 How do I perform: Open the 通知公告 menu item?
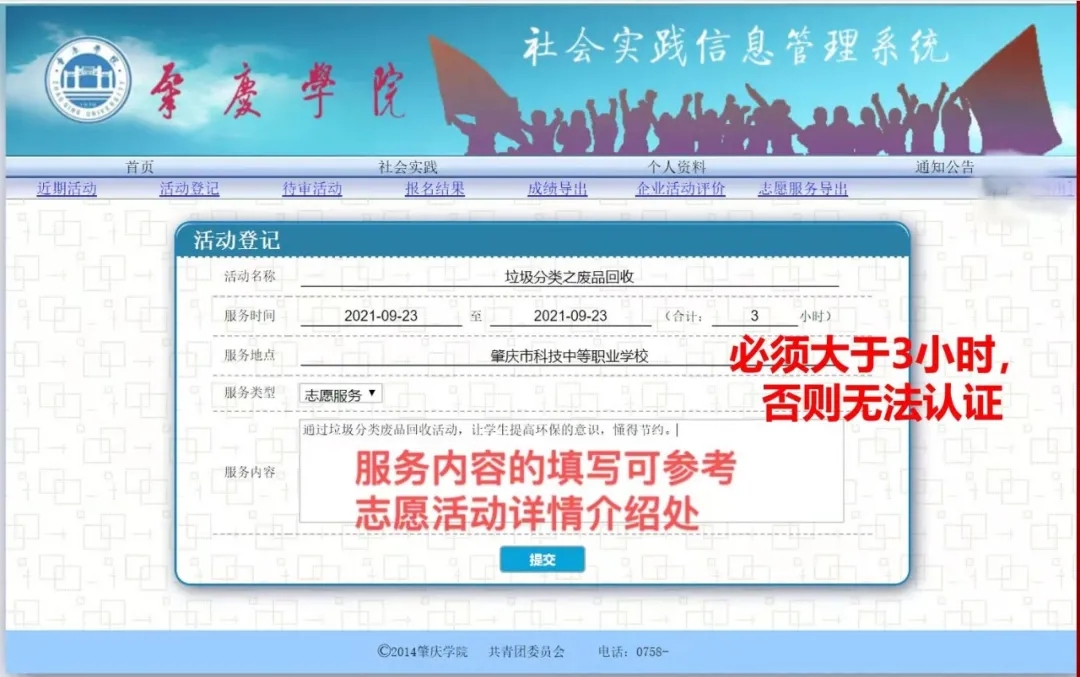tap(944, 167)
